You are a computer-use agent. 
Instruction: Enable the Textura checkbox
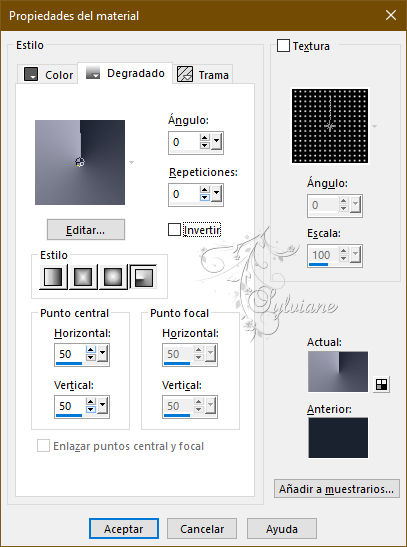(x=283, y=46)
